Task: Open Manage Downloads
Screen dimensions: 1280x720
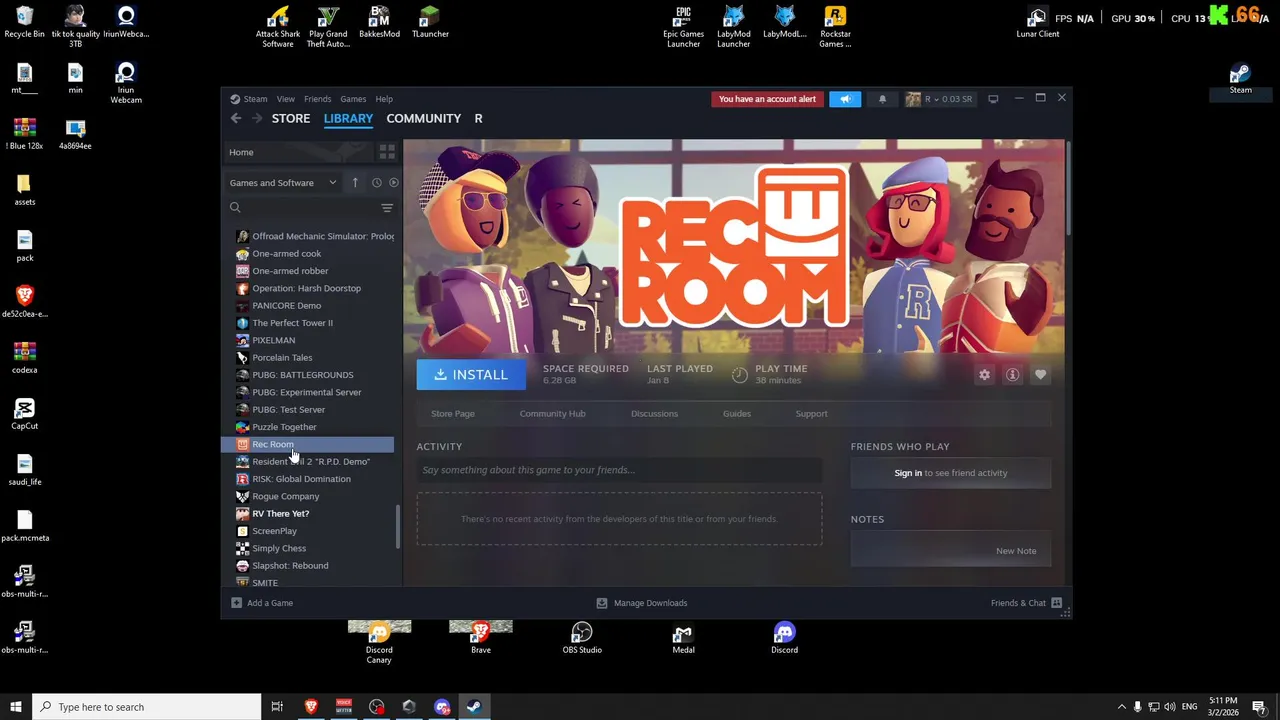Action: pos(642,603)
